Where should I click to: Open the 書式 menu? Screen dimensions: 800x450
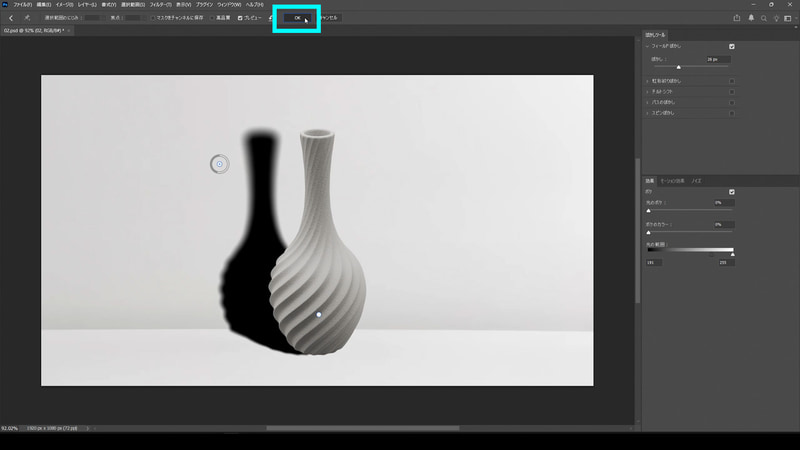click(108, 5)
